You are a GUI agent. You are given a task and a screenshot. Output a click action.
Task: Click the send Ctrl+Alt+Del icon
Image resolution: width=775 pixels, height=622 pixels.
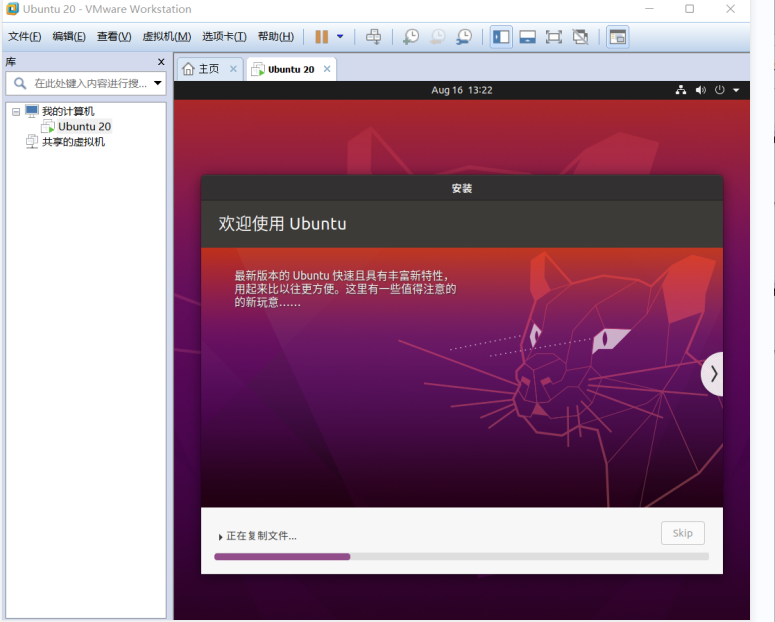373,37
